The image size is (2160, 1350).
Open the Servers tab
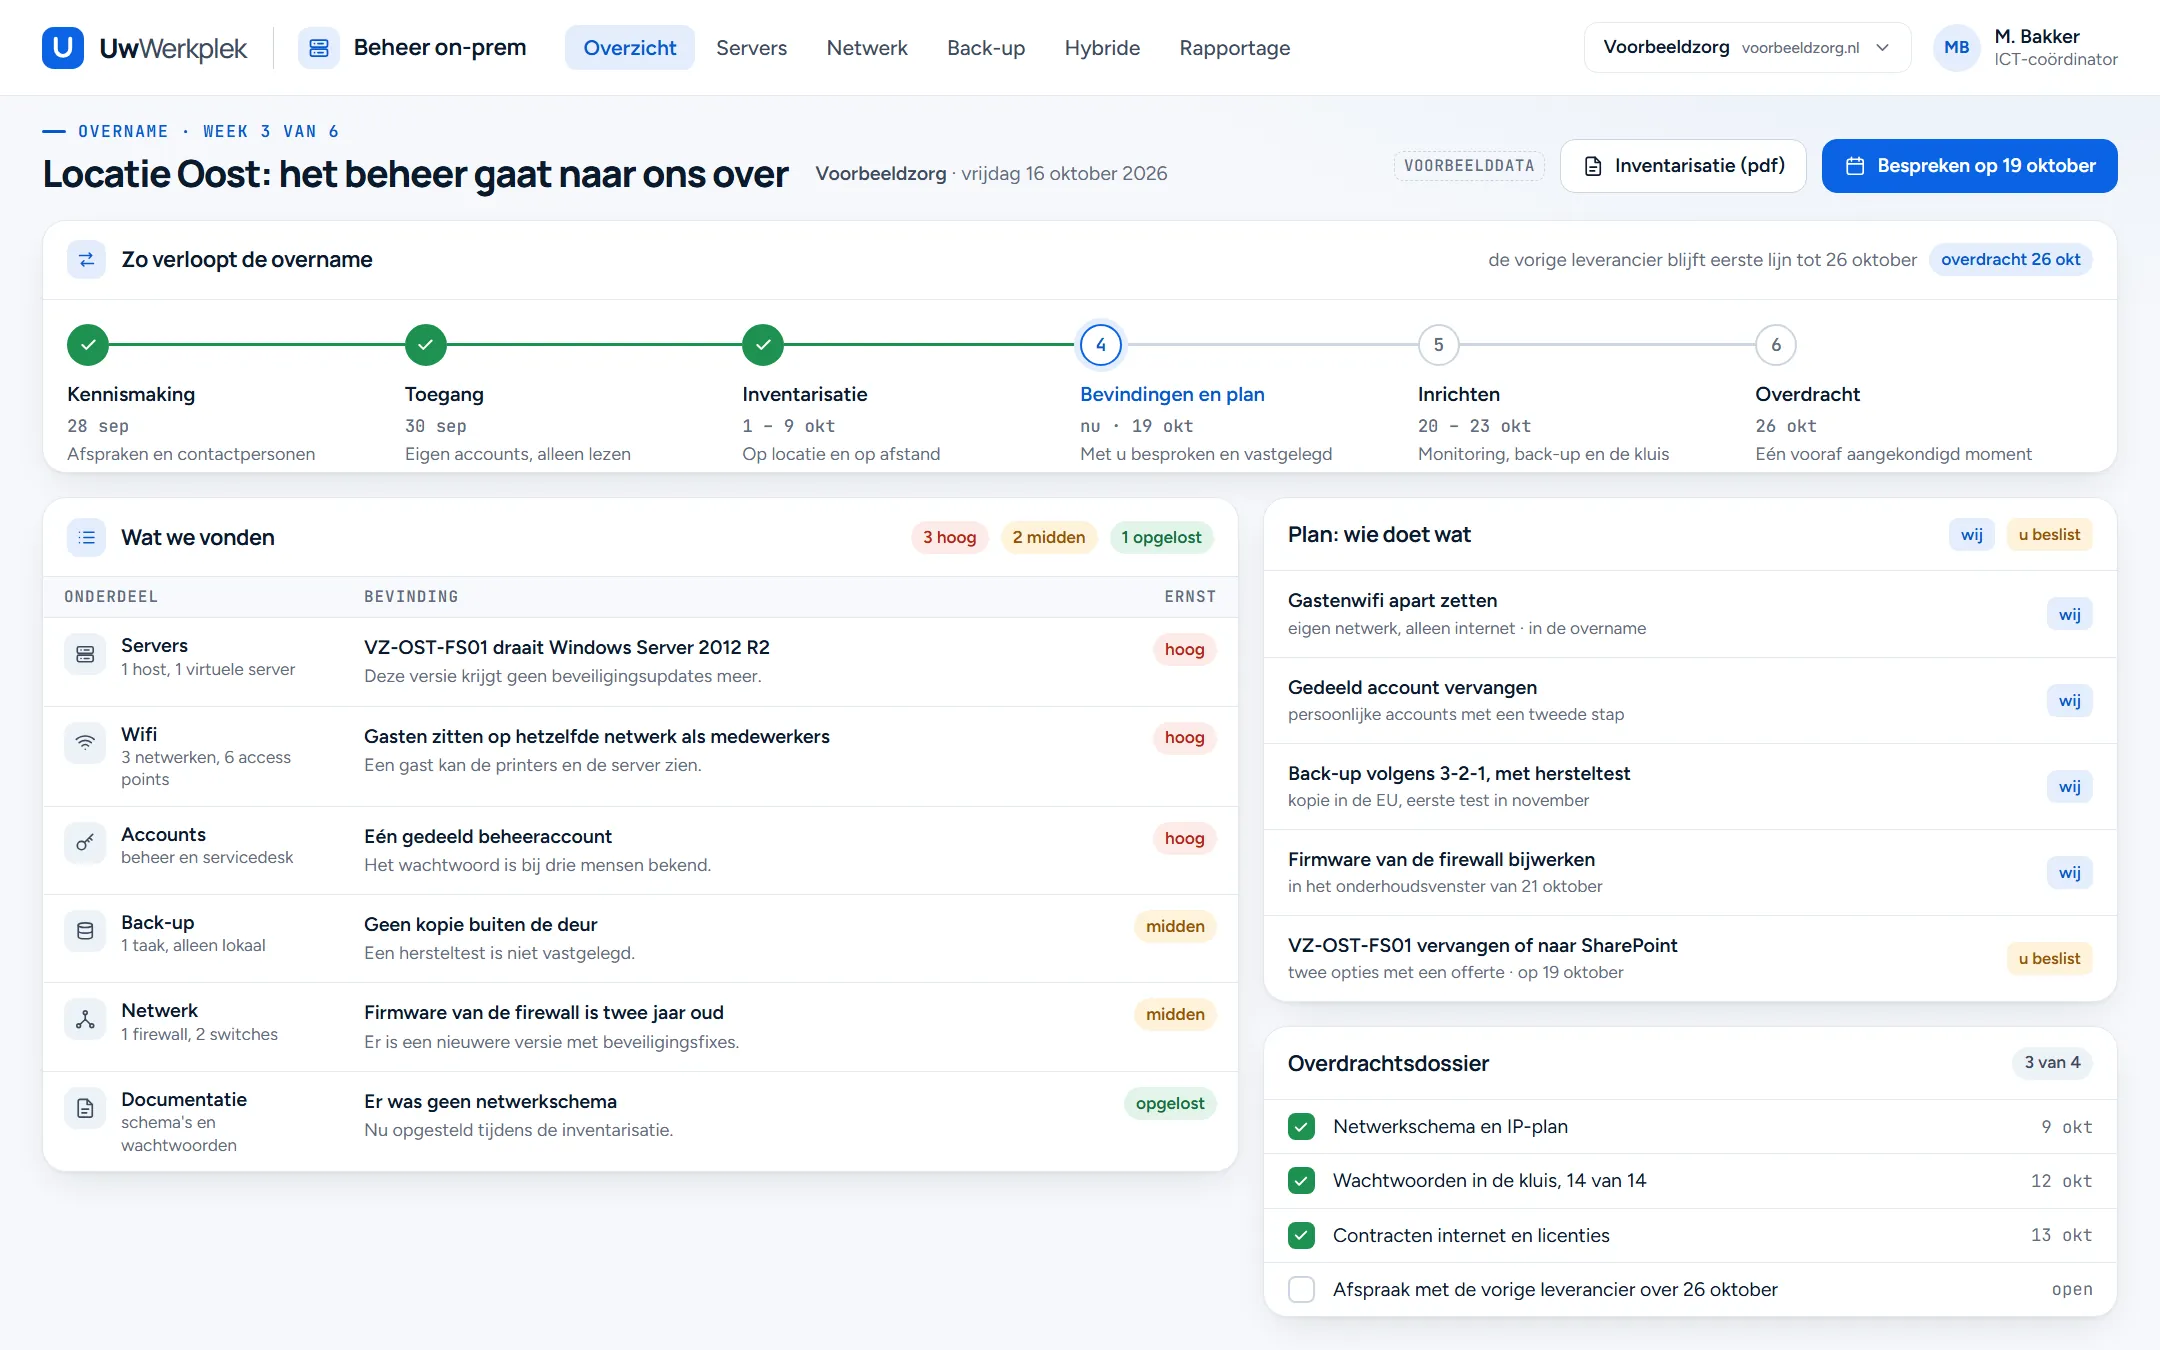(x=751, y=47)
